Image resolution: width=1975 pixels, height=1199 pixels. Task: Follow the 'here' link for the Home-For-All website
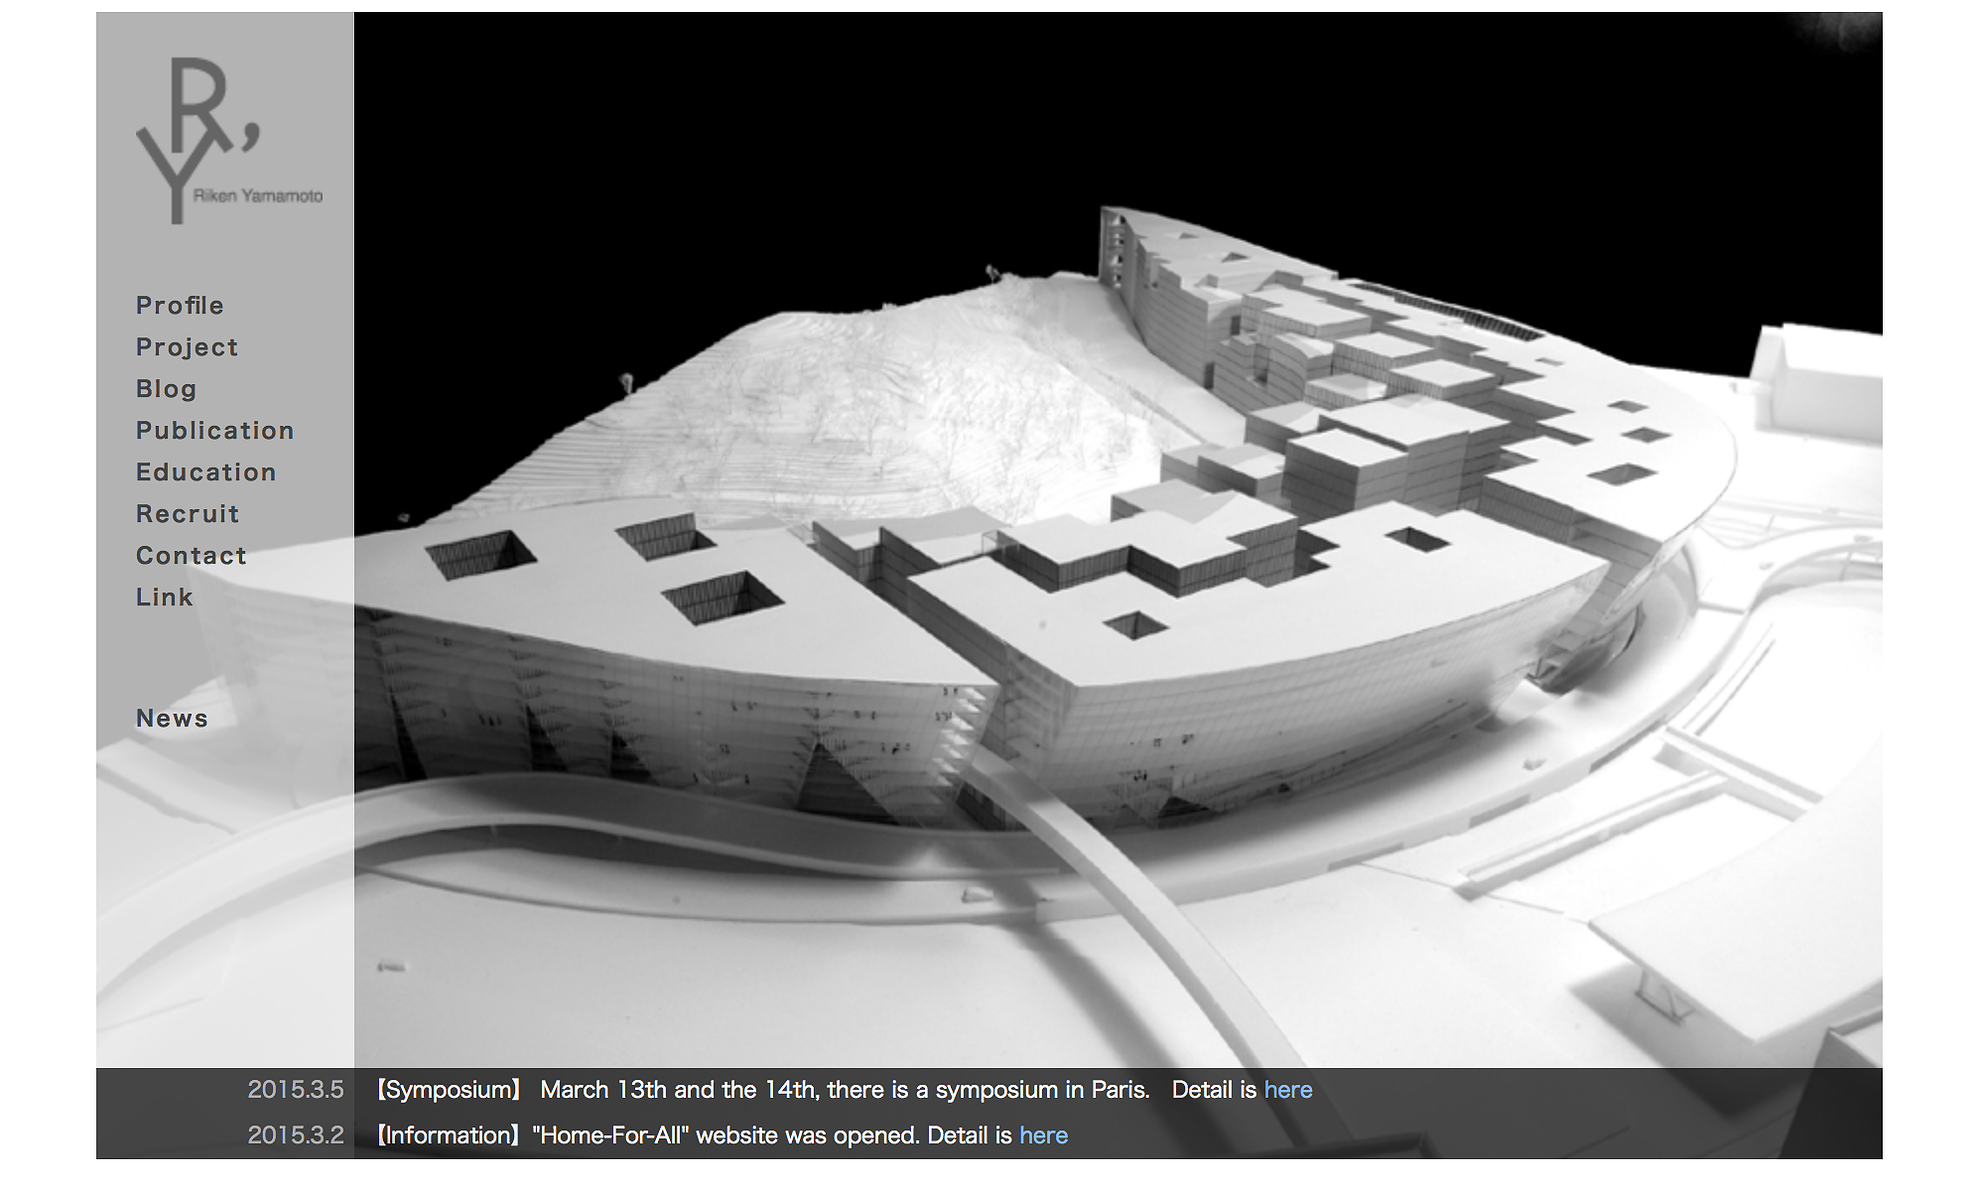[1043, 1136]
